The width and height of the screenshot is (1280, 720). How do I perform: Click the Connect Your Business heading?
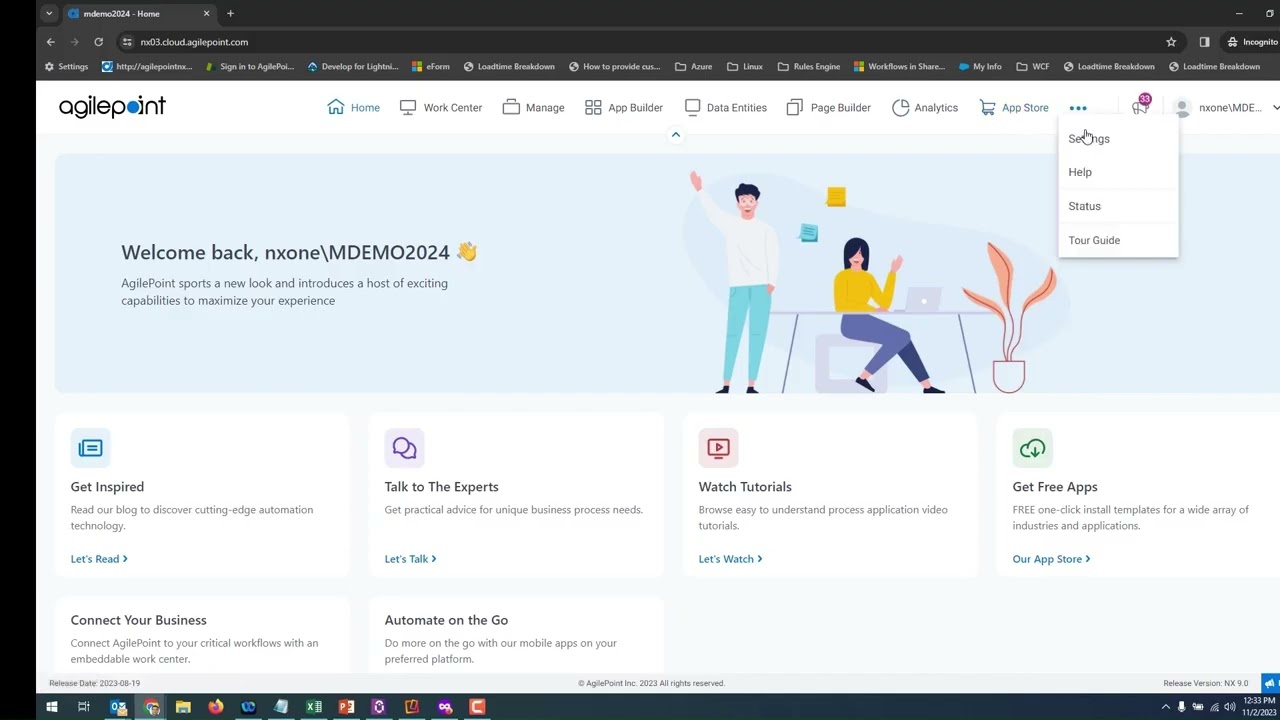click(138, 620)
